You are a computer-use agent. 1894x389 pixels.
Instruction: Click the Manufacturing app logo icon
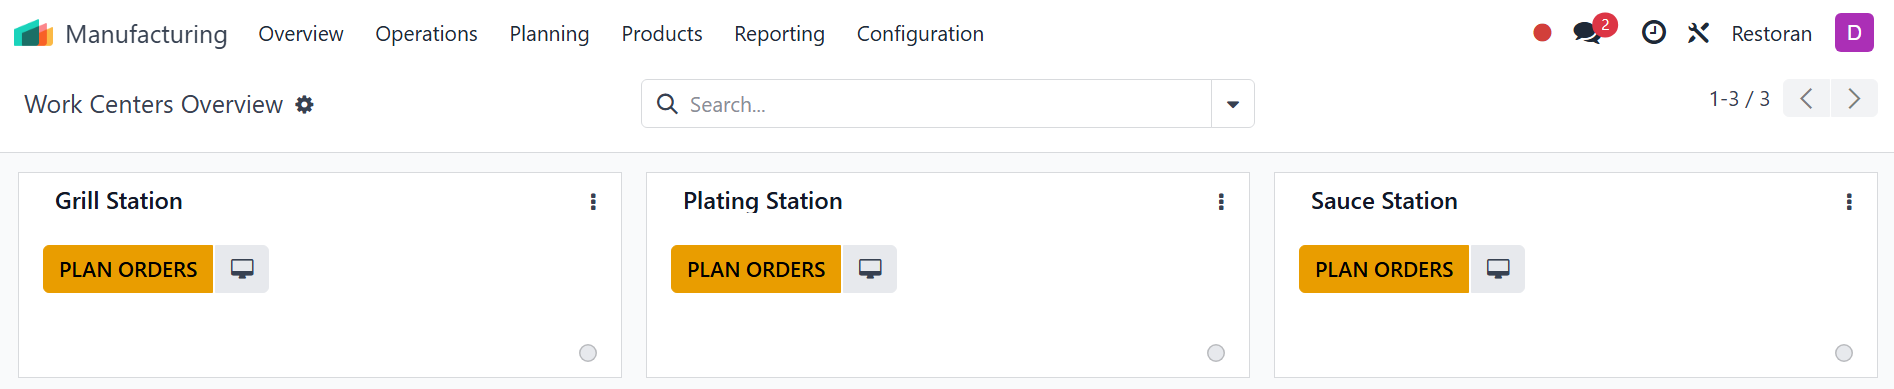pyautogui.click(x=33, y=33)
